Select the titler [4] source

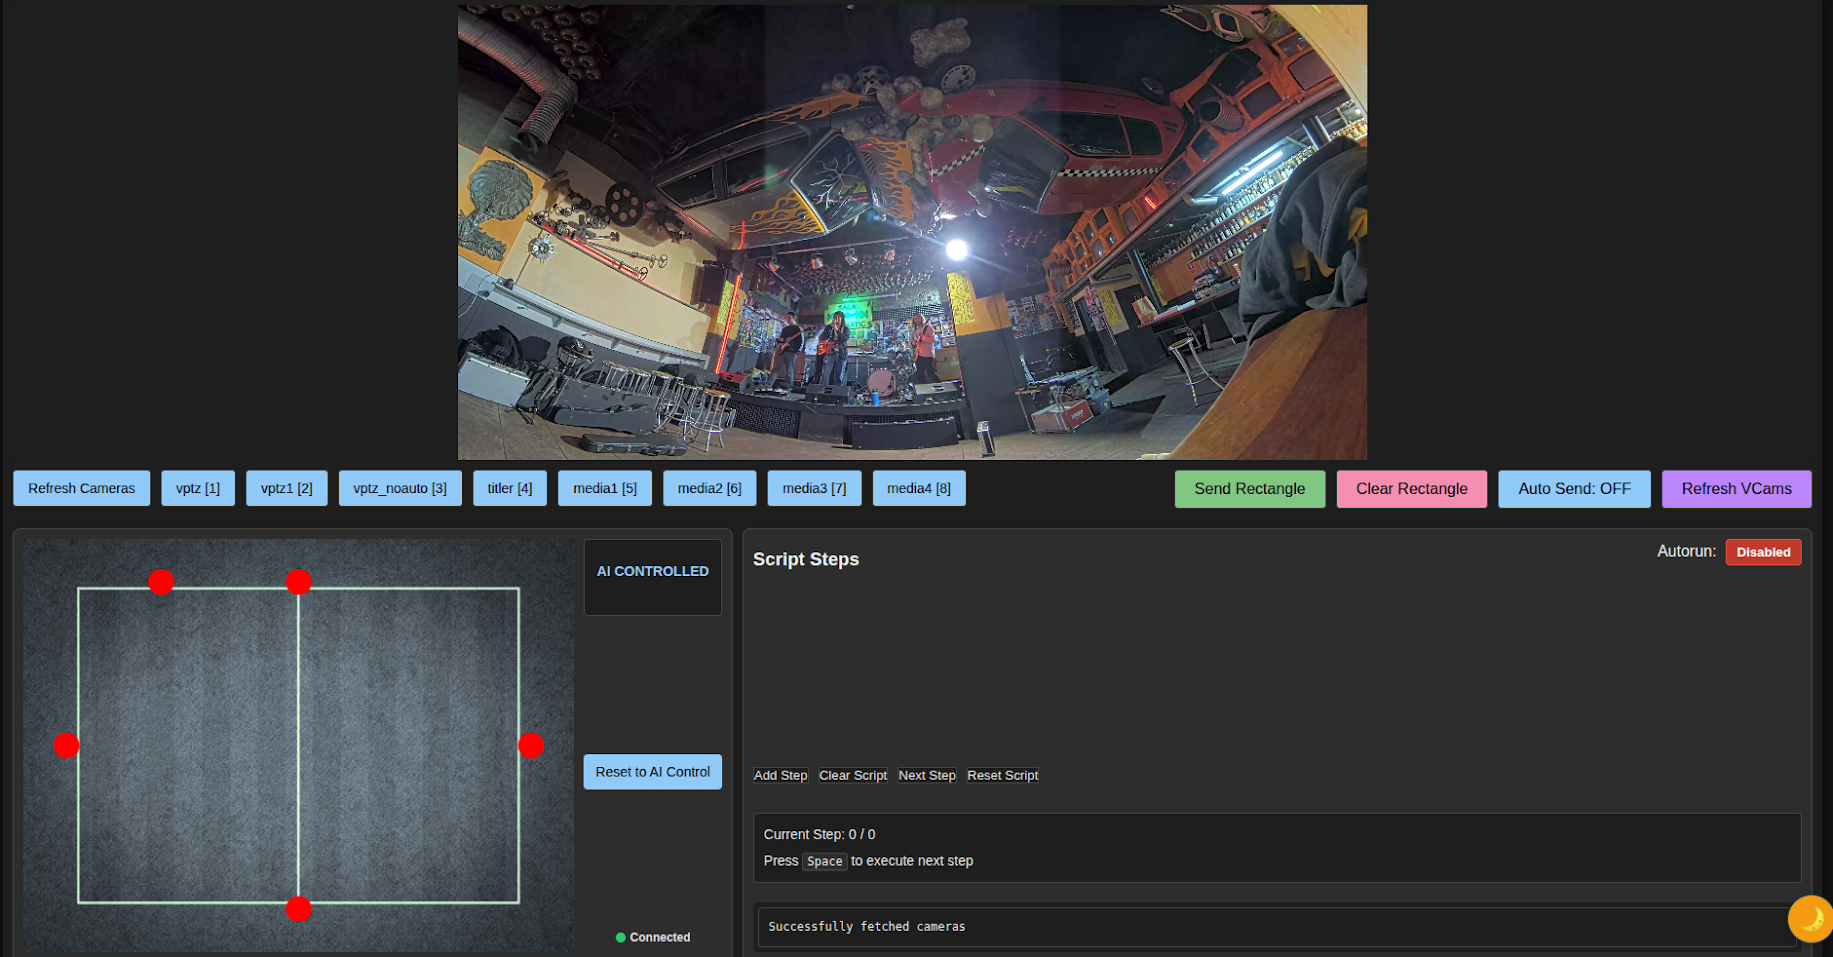[x=509, y=488]
